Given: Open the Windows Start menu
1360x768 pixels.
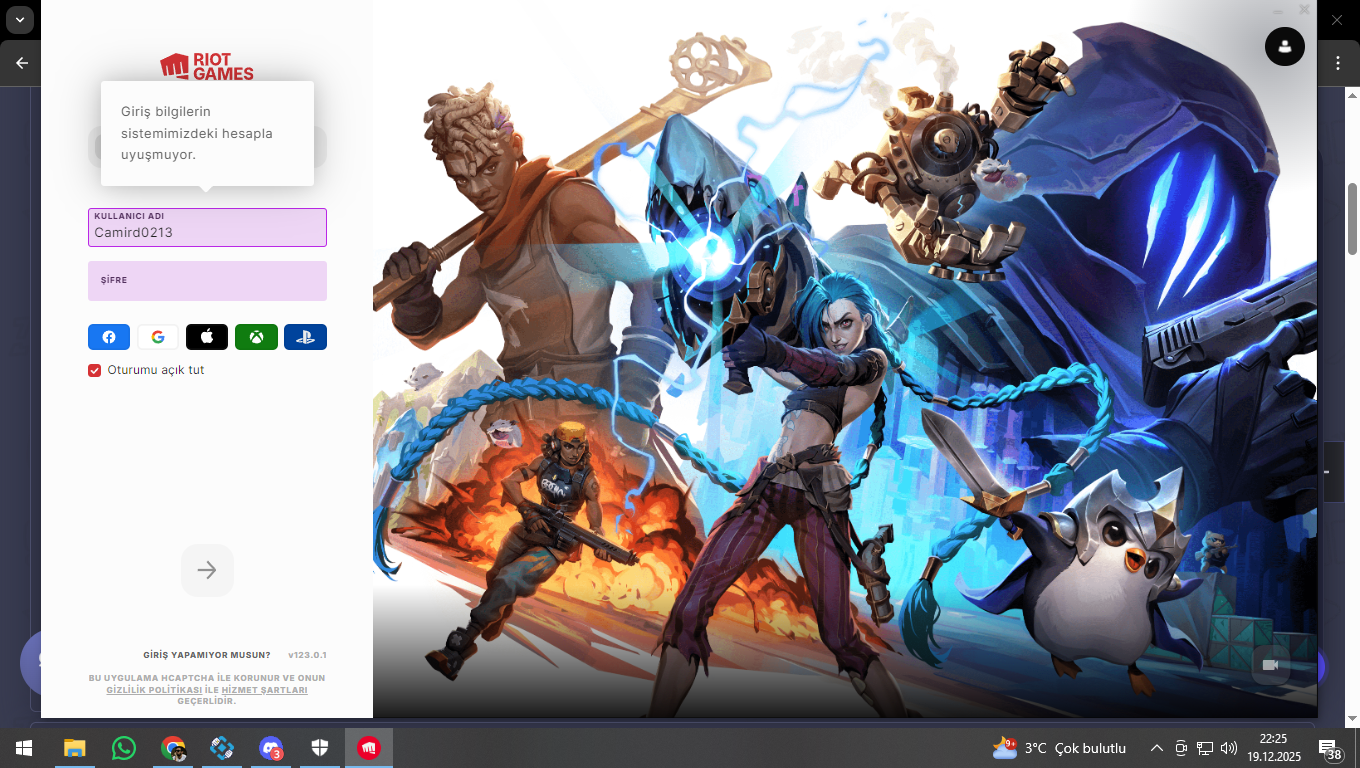Looking at the screenshot, I should click(x=23, y=748).
